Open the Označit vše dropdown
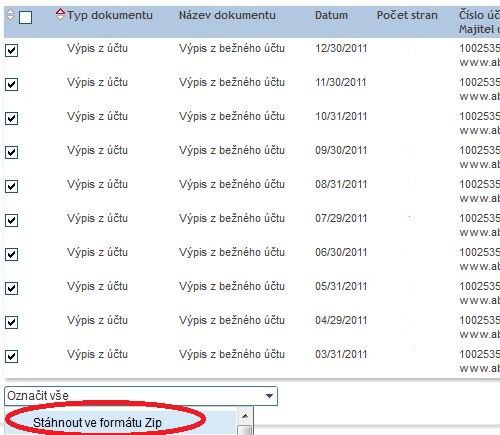The height and width of the screenshot is (435, 500). (141, 396)
